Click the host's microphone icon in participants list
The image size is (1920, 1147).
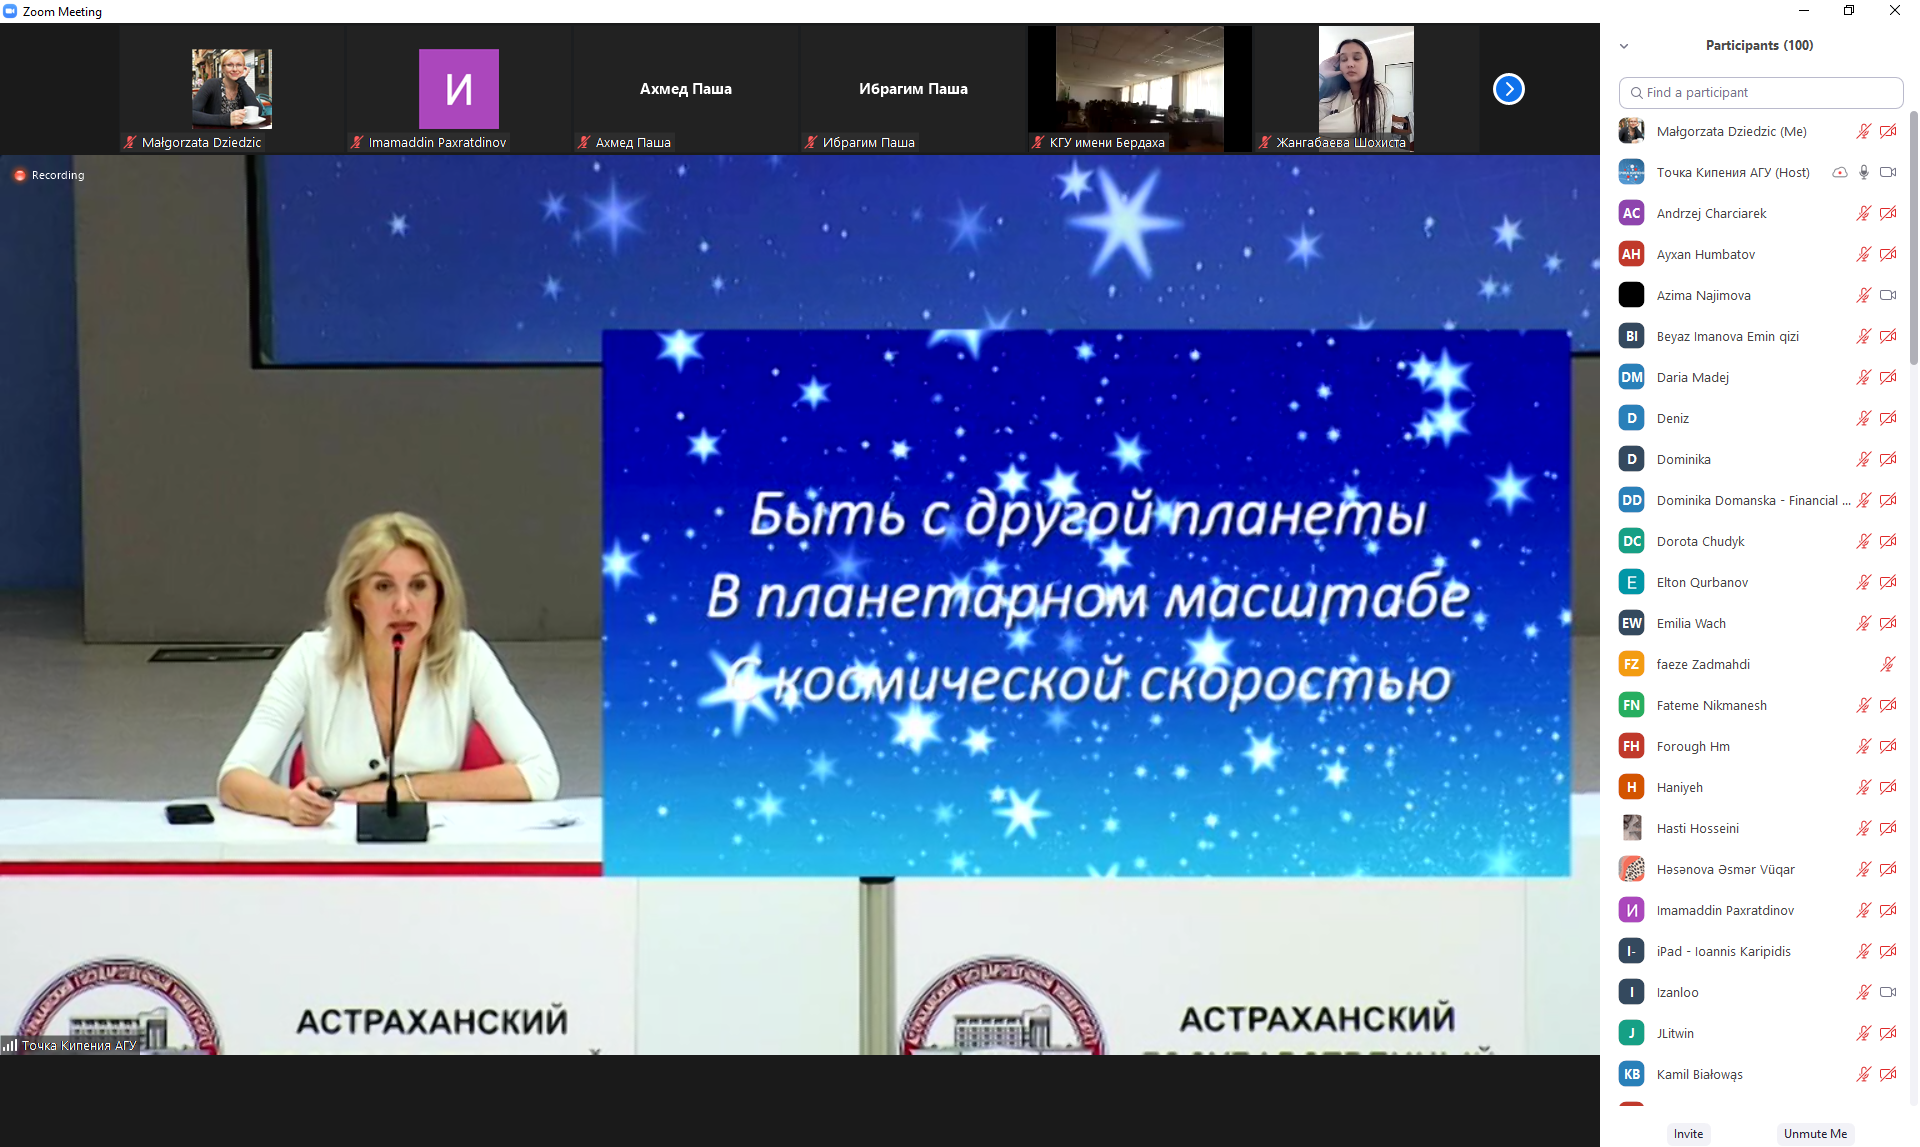click(1864, 172)
